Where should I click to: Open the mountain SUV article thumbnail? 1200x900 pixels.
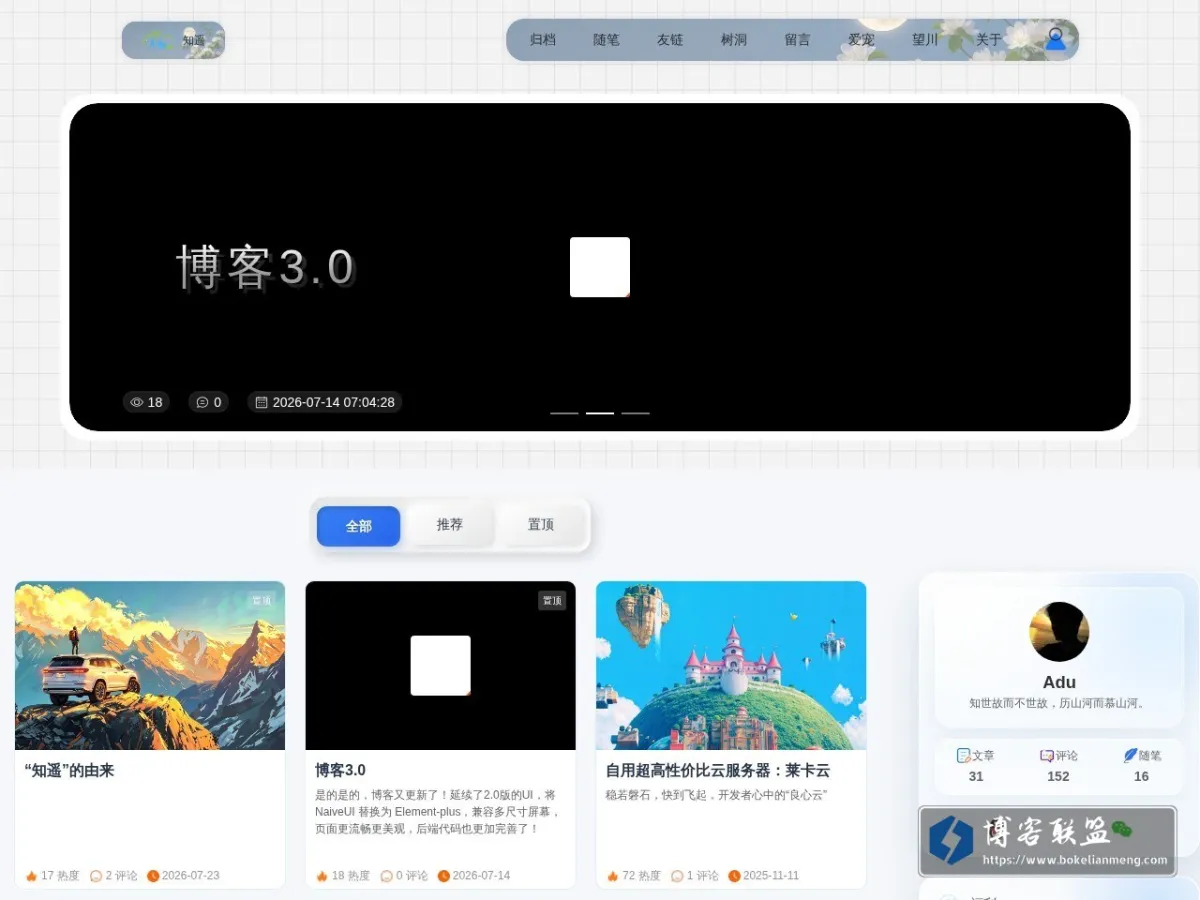coord(150,666)
